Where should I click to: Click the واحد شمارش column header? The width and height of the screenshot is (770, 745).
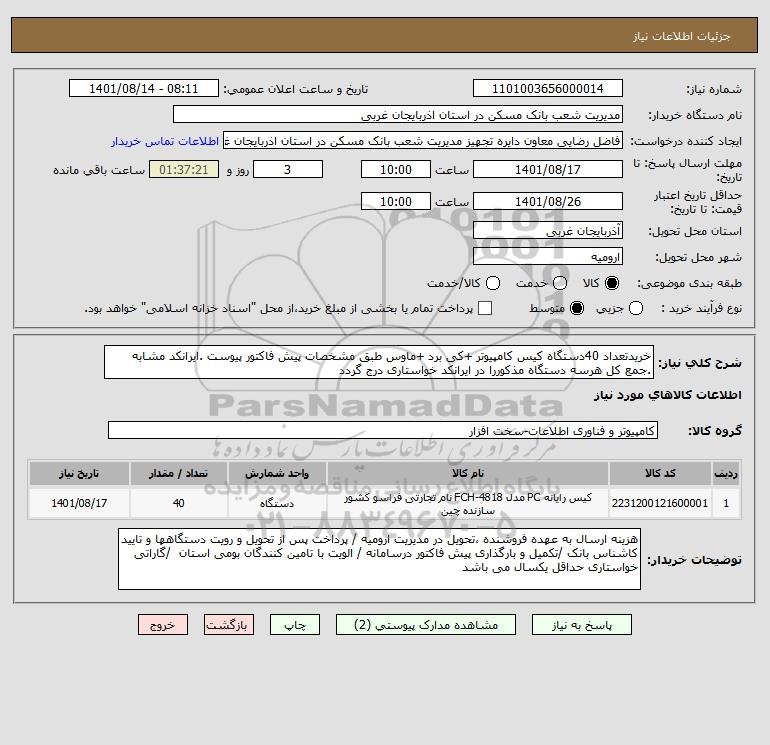277,473
